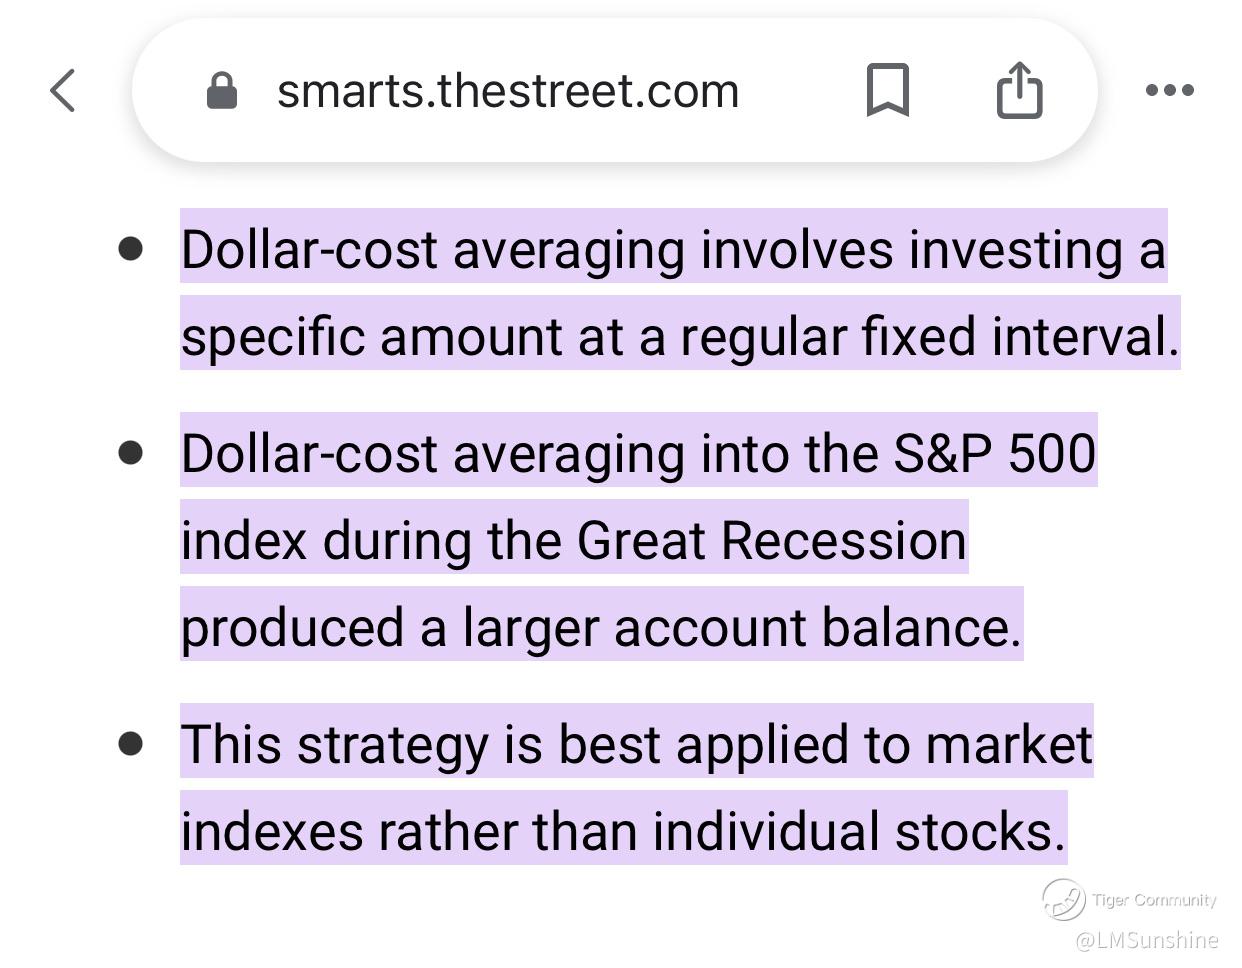Click the line starting "Dollar-cost averaging involves"
Screen dimensions: 1242x968
coord(672,248)
